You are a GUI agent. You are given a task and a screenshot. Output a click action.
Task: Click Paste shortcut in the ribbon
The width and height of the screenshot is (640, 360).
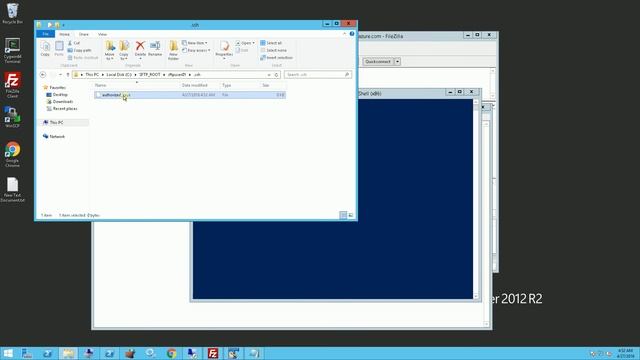tap(83, 58)
